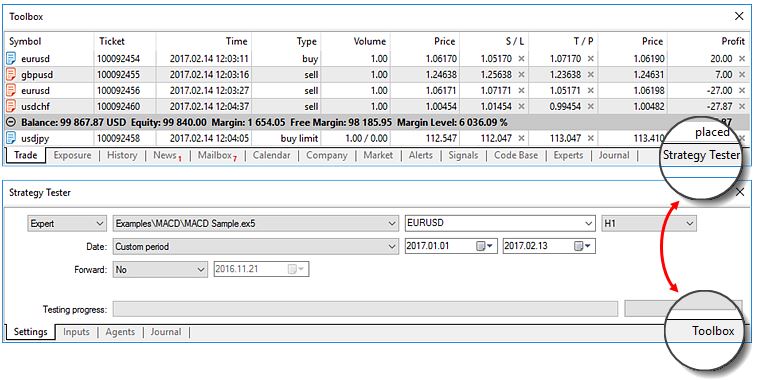Open the Alerts tab
This screenshot has width=758, height=380.
421,155
